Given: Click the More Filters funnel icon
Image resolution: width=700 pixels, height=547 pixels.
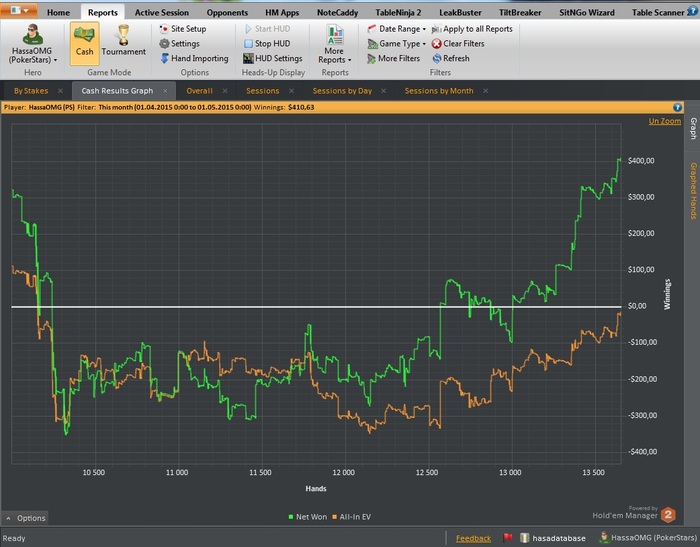Looking at the screenshot, I should [369, 59].
